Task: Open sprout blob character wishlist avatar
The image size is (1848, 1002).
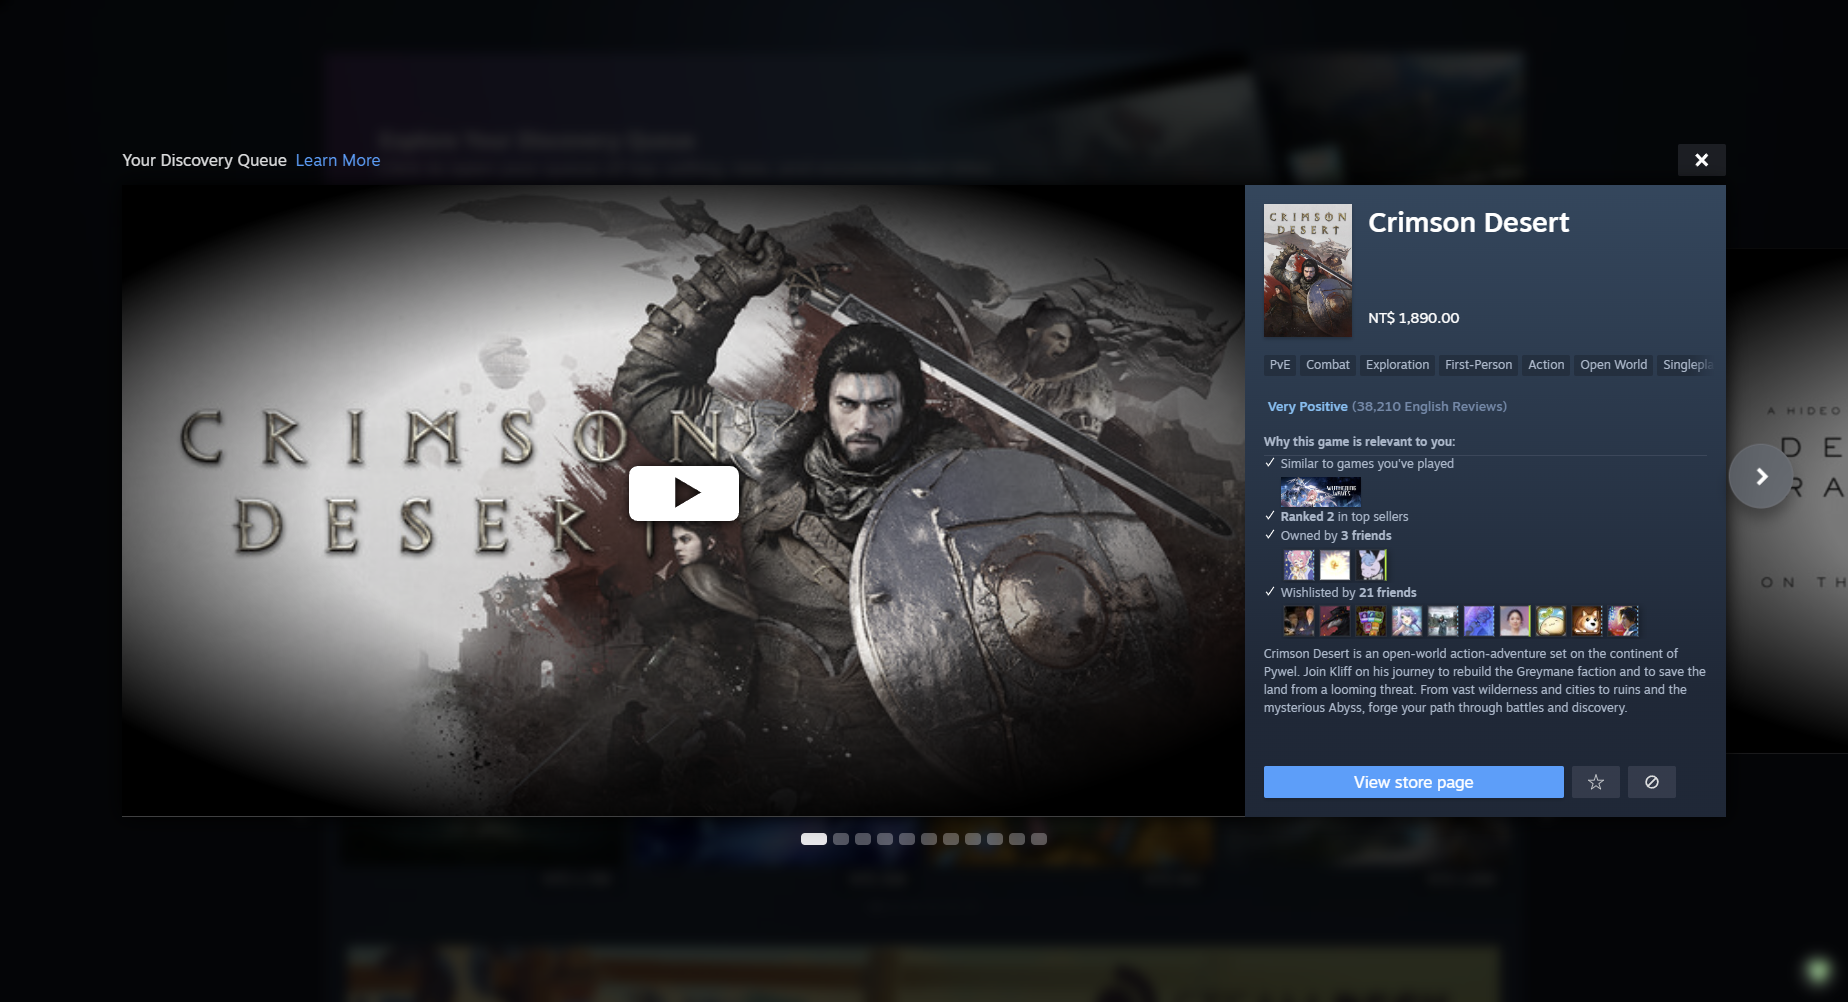Action: tap(1551, 621)
